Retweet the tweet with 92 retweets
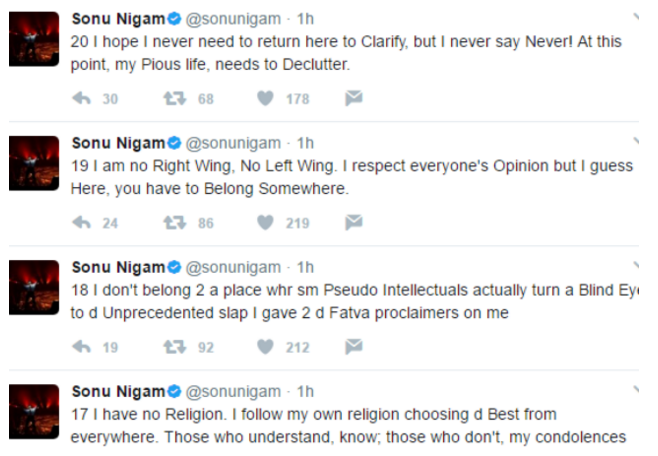This screenshot has width=658, height=456. (x=173, y=348)
